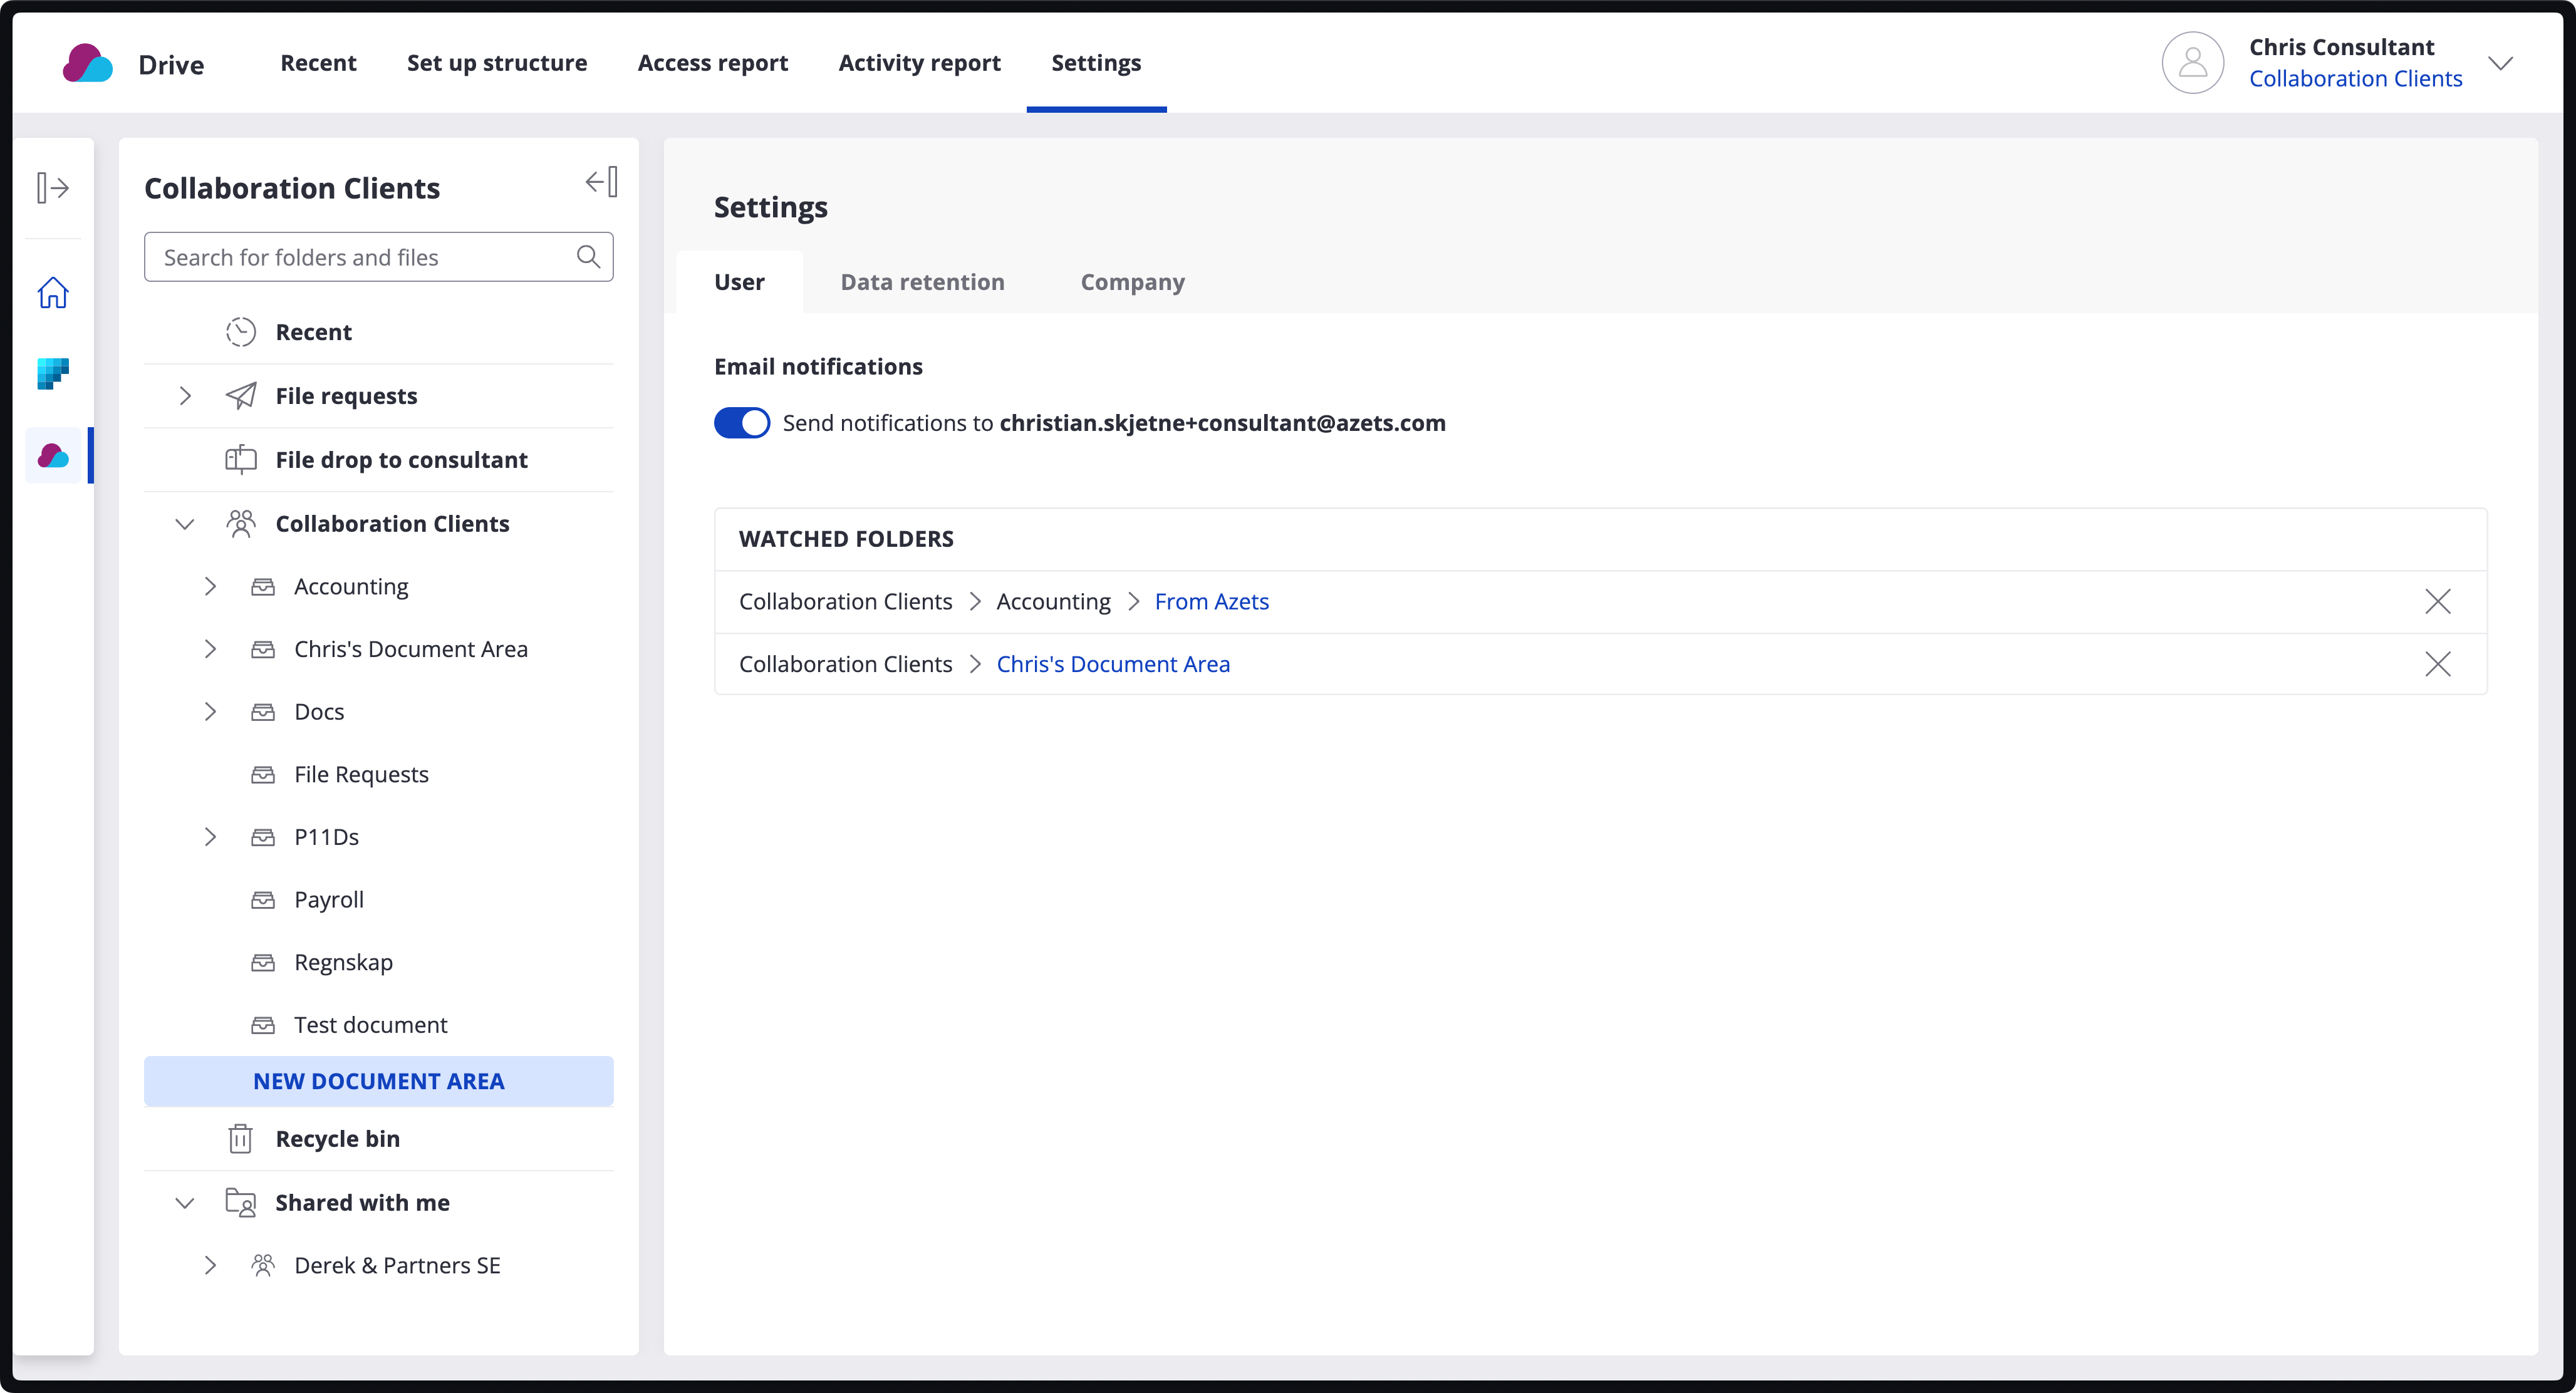Collapse Collaboration Clients tree node
Viewport: 2576px width, 1393px height.
pyautogui.click(x=185, y=524)
